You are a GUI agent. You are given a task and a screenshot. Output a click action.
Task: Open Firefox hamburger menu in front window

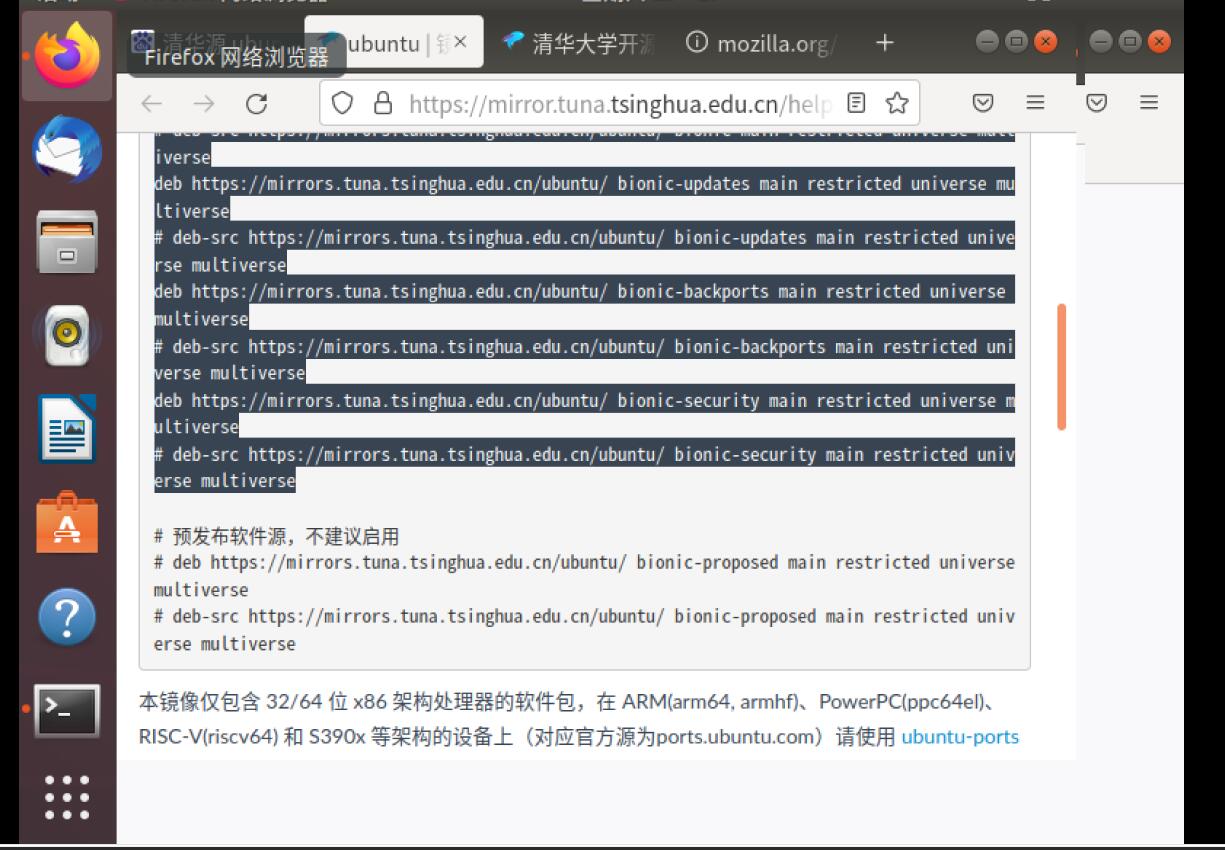pyautogui.click(x=1036, y=103)
